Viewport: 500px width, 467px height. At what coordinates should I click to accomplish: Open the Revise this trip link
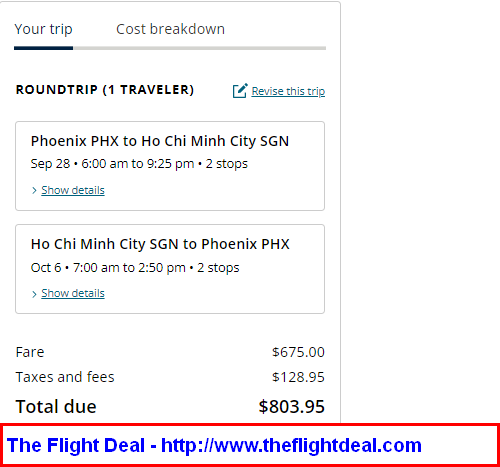tap(288, 91)
